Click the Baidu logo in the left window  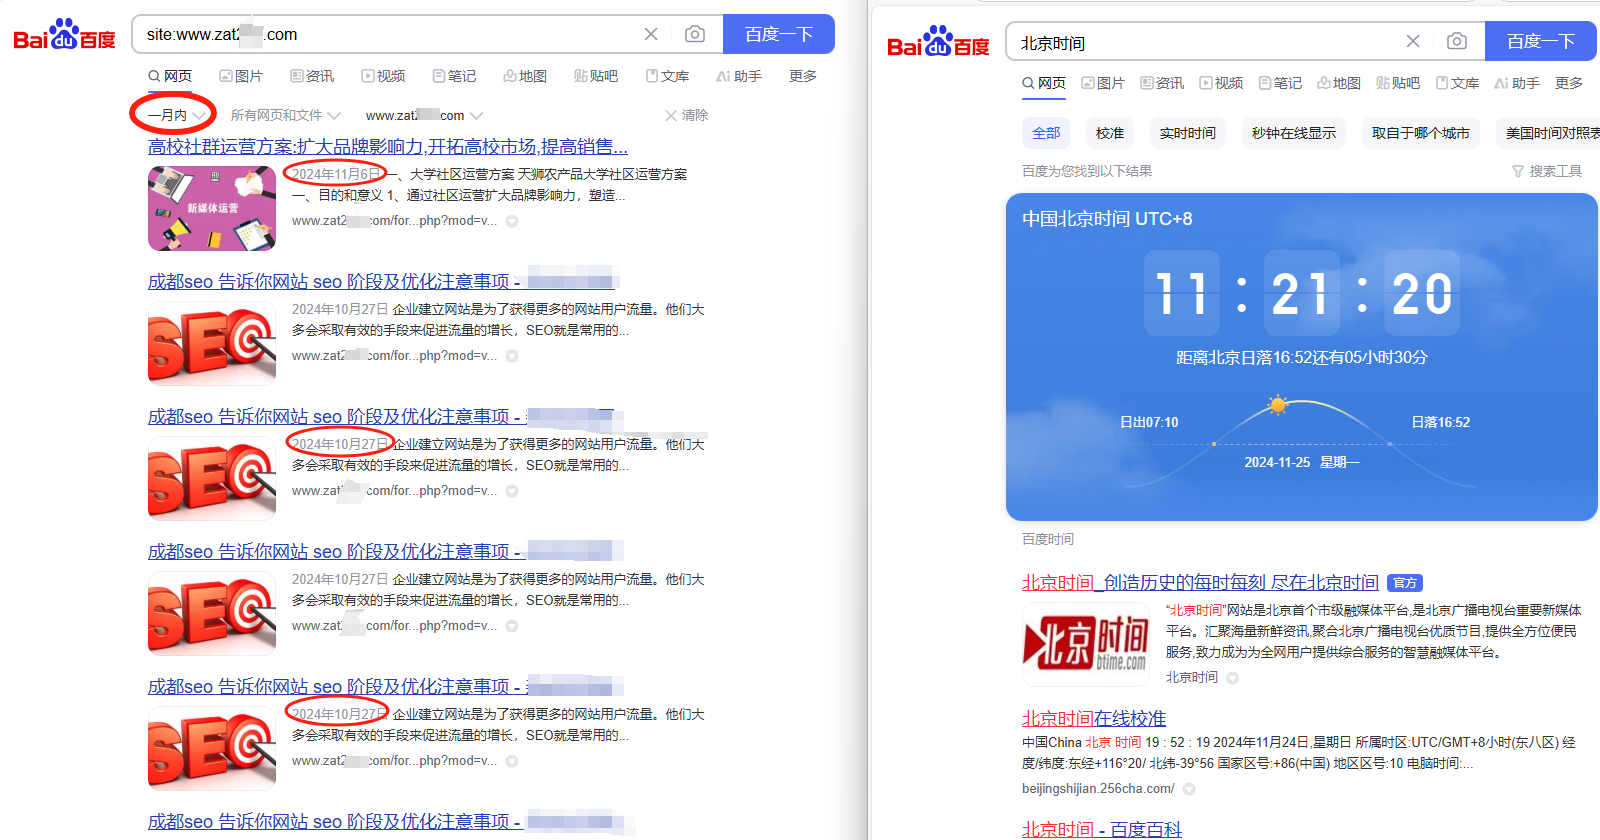[65, 35]
